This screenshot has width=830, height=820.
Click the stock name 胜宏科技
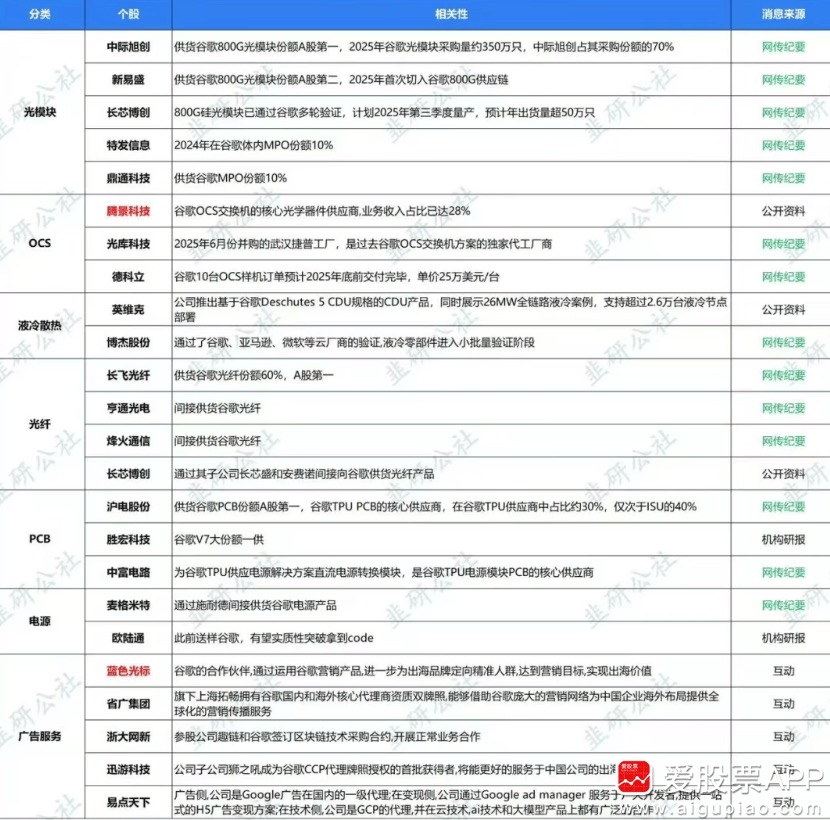128,539
